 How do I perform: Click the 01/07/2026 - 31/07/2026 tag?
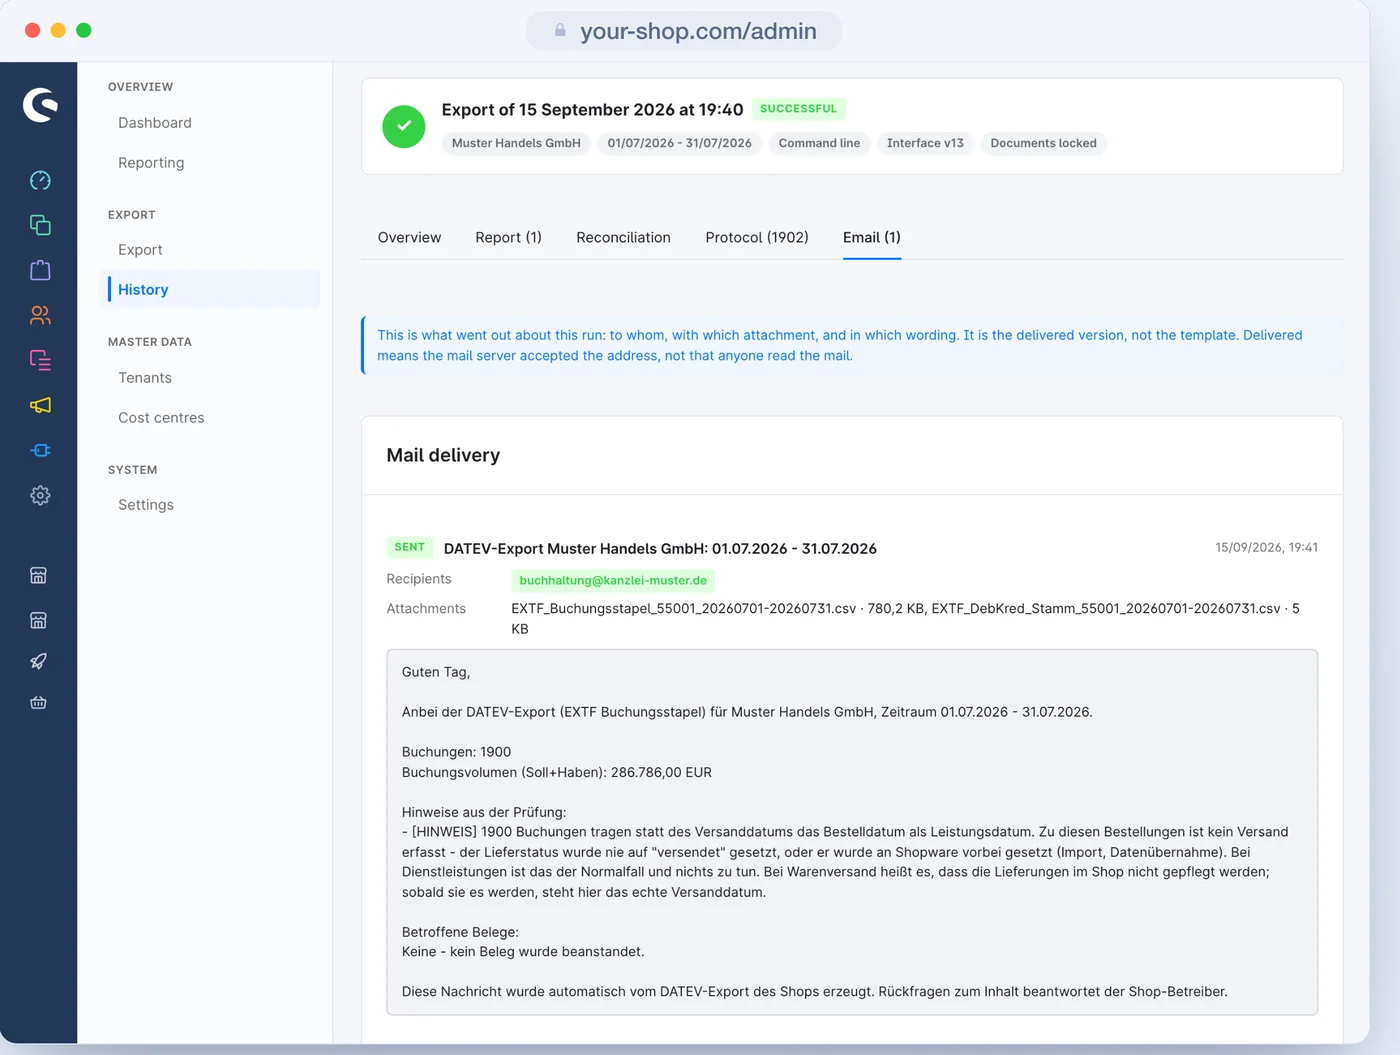tap(679, 143)
